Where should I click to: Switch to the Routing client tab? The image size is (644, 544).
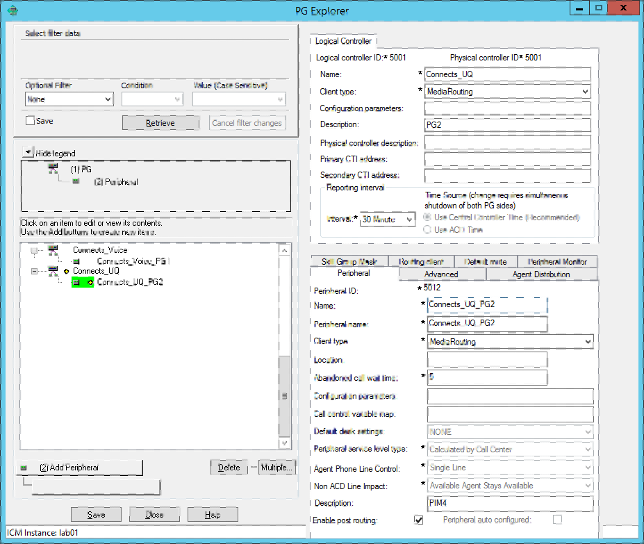point(421,262)
